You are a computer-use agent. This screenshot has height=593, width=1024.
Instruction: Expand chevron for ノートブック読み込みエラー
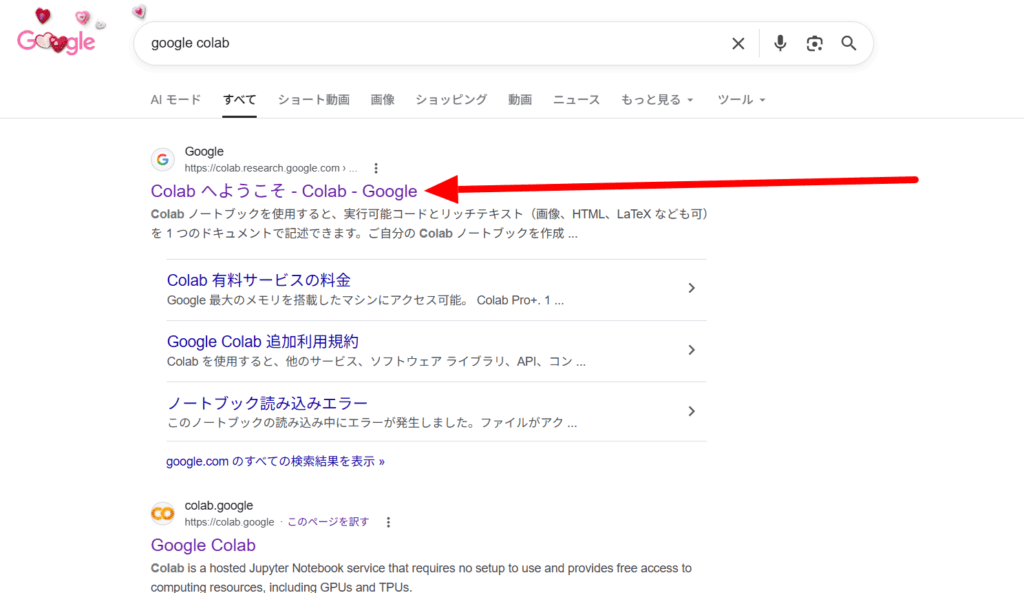pos(691,411)
